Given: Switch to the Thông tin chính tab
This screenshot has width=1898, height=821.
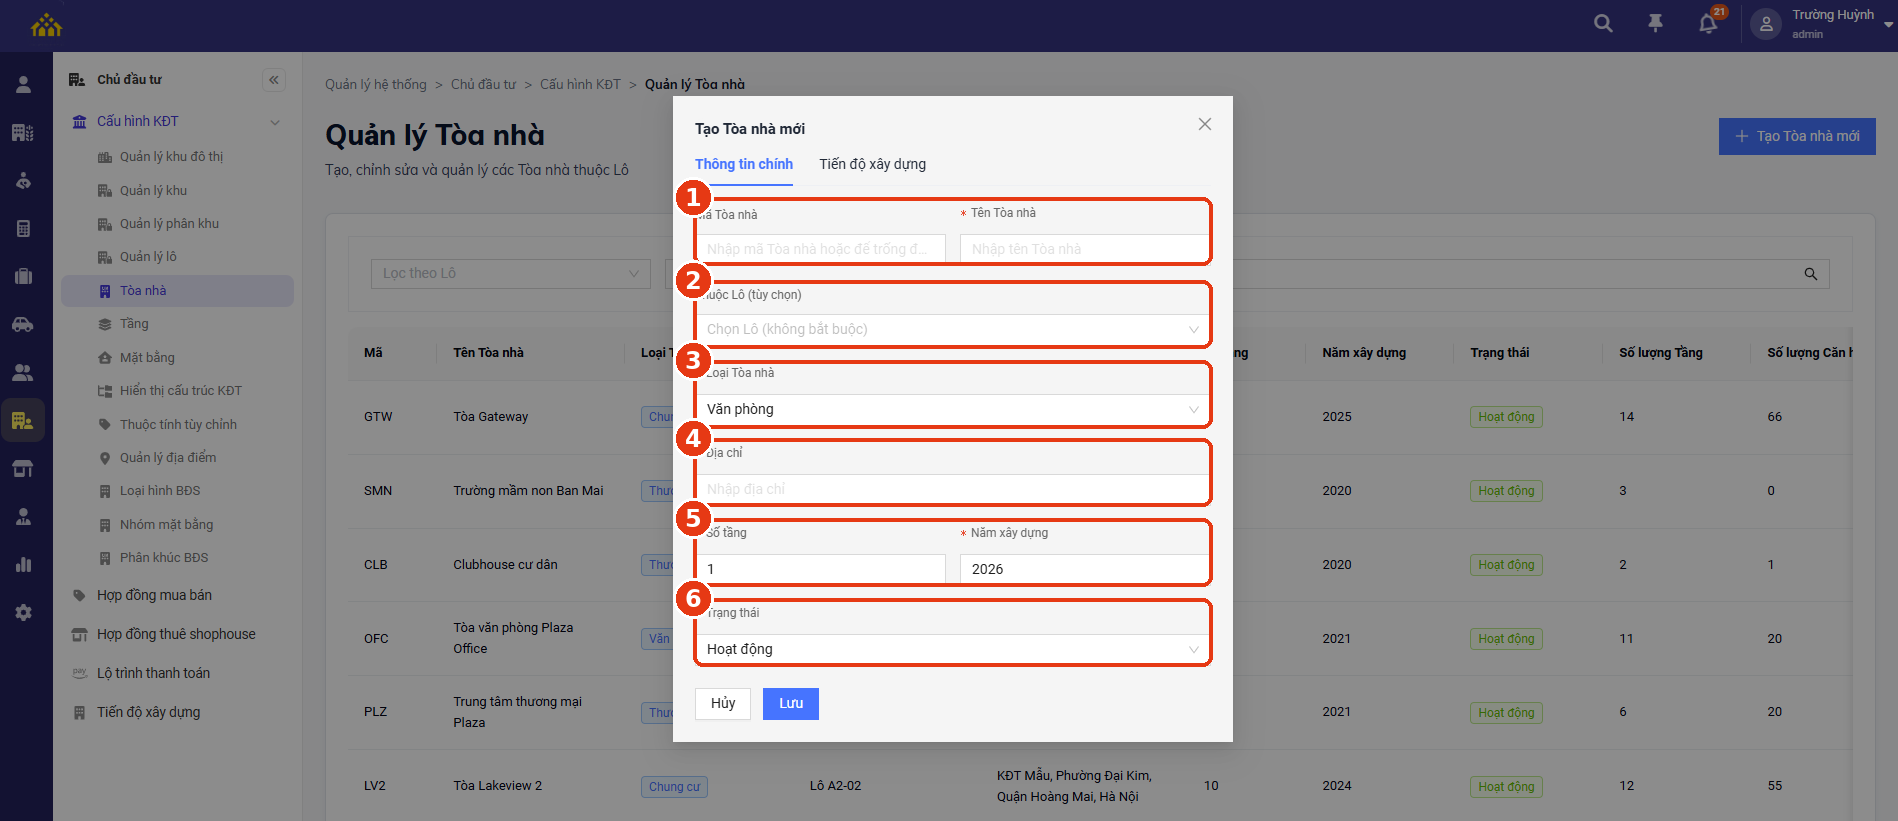Looking at the screenshot, I should (744, 164).
